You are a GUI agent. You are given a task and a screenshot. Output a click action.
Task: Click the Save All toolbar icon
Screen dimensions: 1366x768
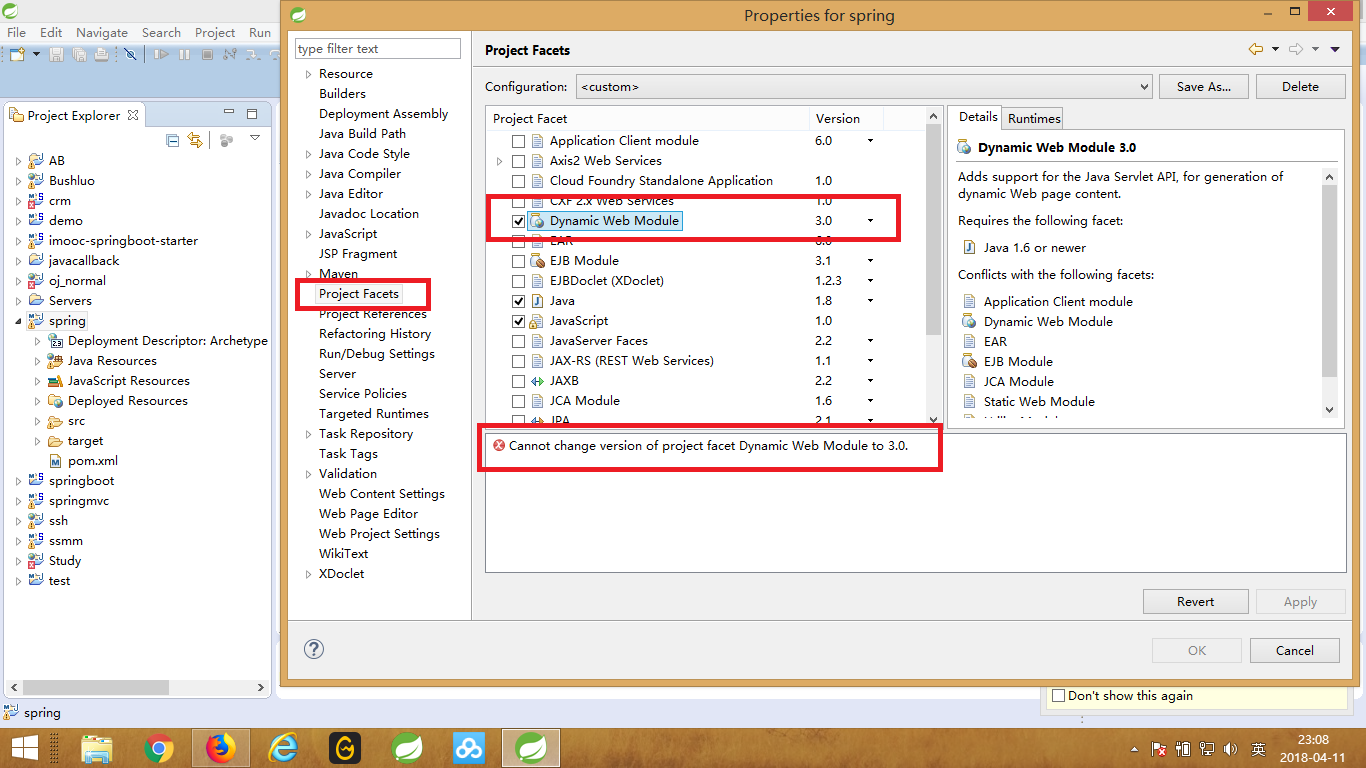(x=79, y=54)
